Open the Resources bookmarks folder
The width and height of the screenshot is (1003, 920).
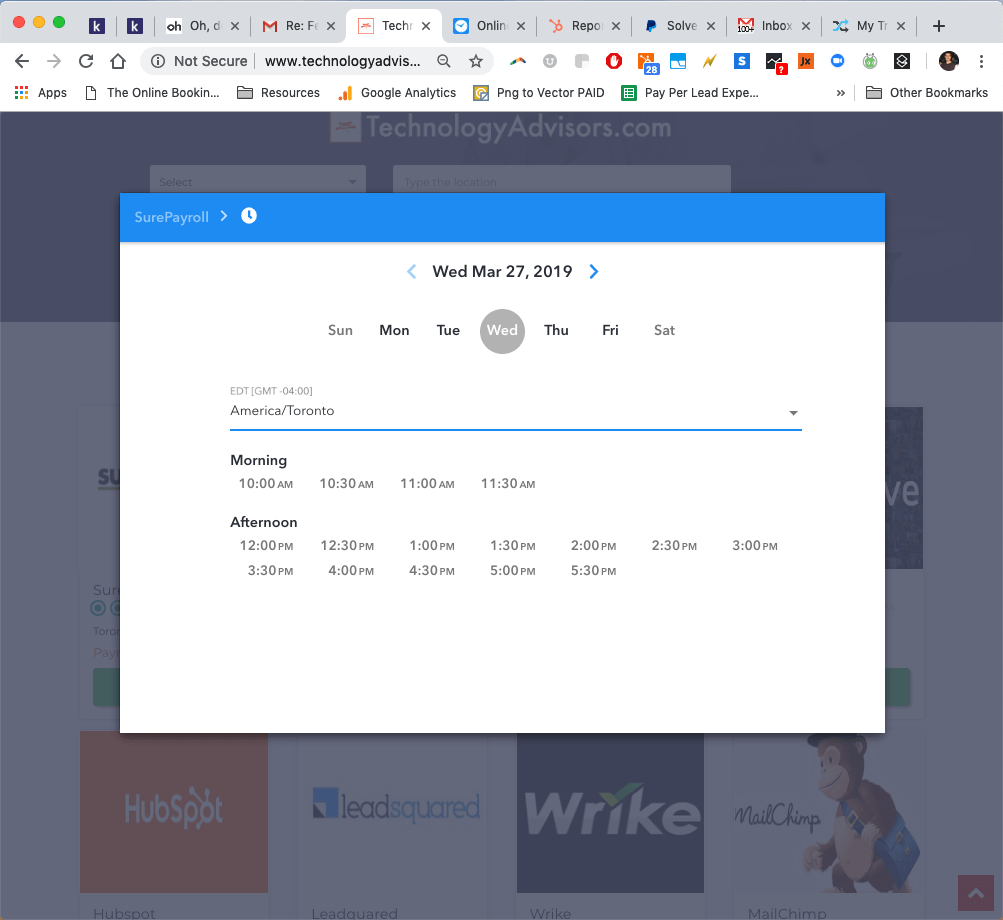[x=278, y=93]
